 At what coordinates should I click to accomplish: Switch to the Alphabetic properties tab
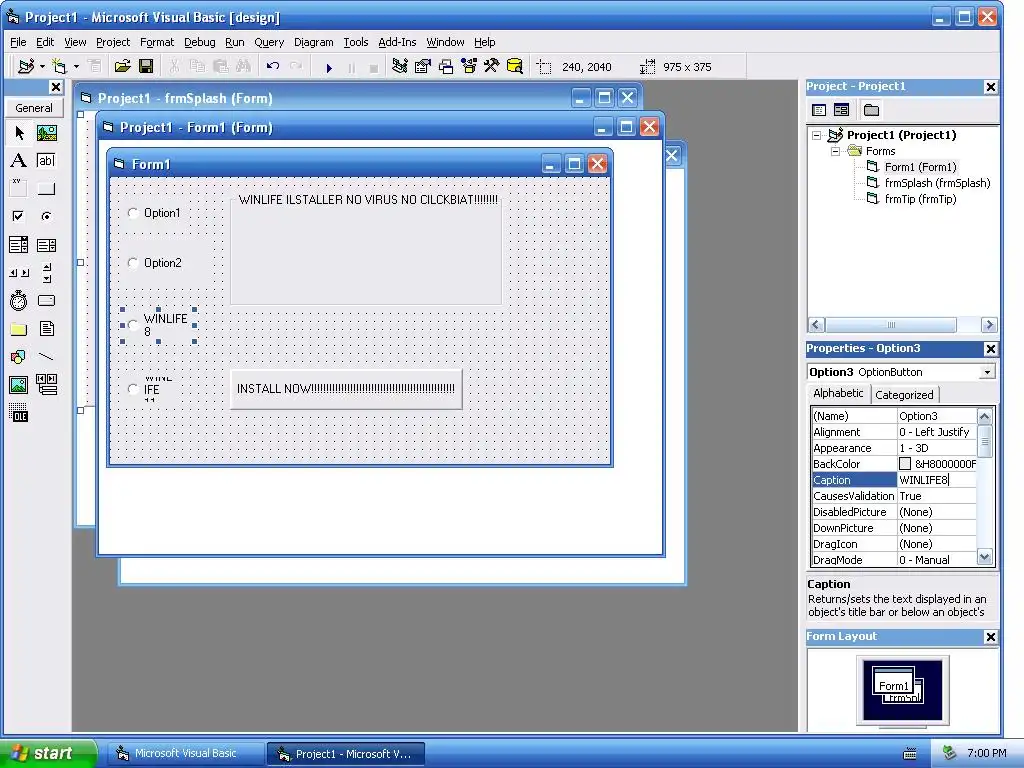[839, 393]
